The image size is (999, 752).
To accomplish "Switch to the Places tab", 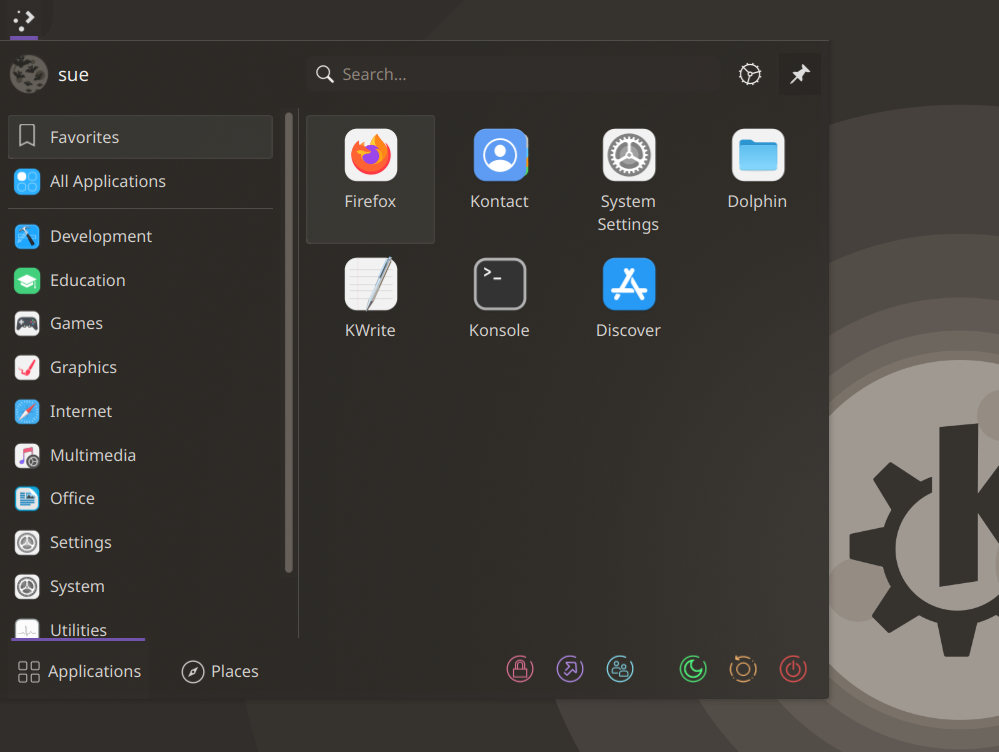I will tap(220, 671).
